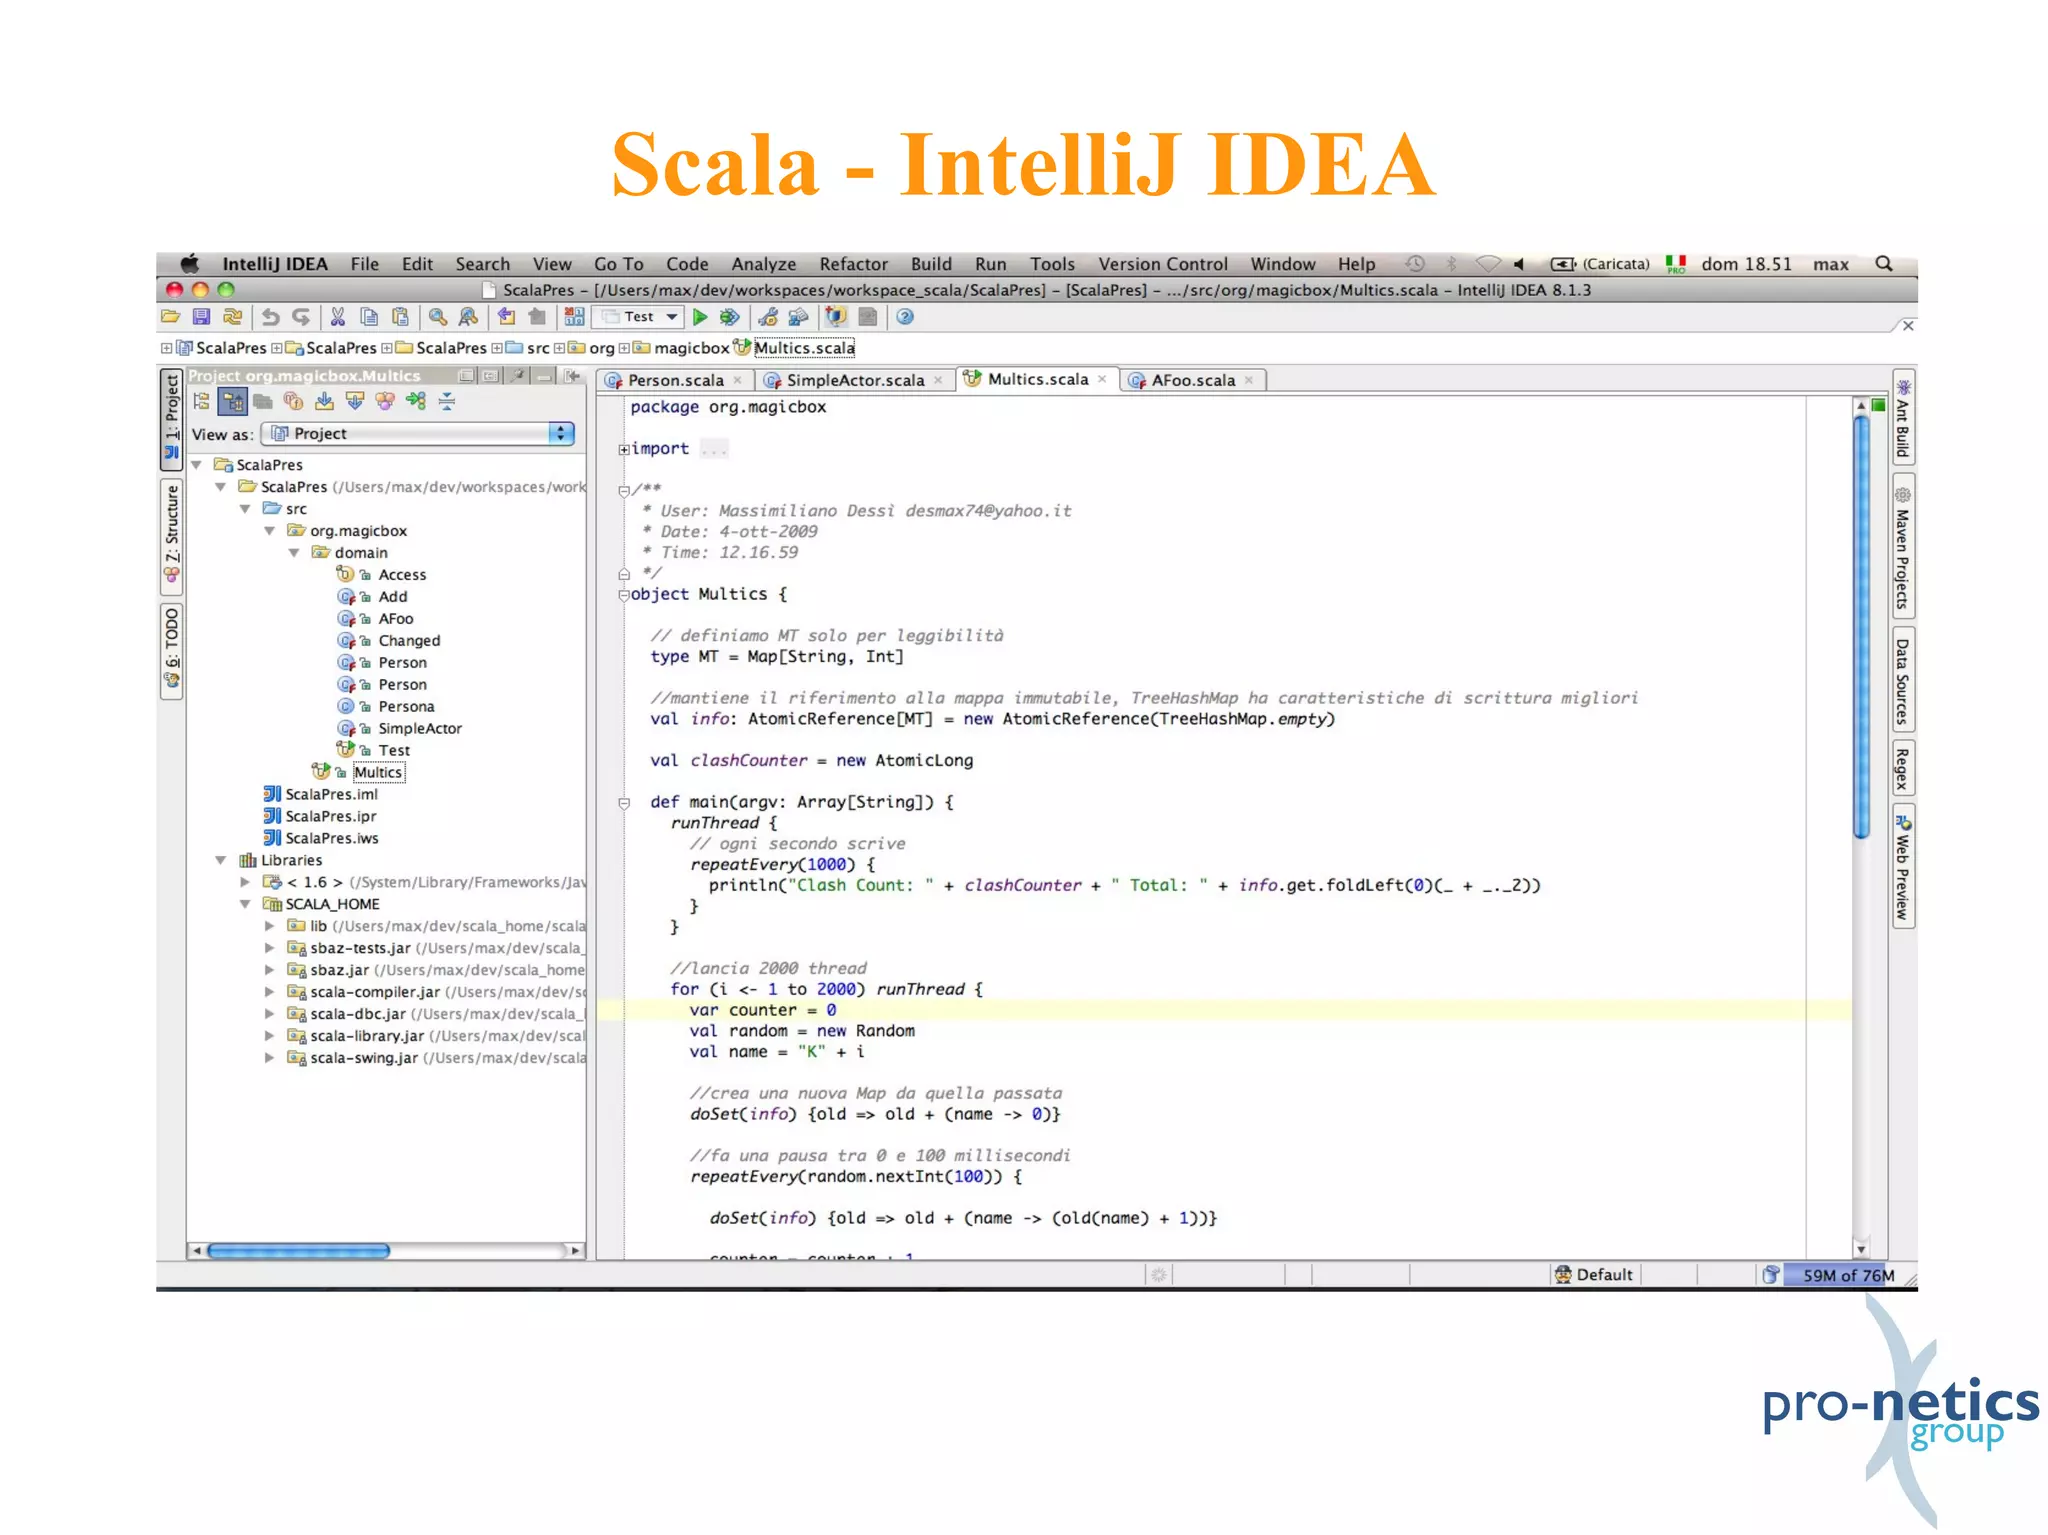2048x1535 pixels.
Task: Click the Copy icon in toolbar
Action: pos(369,317)
